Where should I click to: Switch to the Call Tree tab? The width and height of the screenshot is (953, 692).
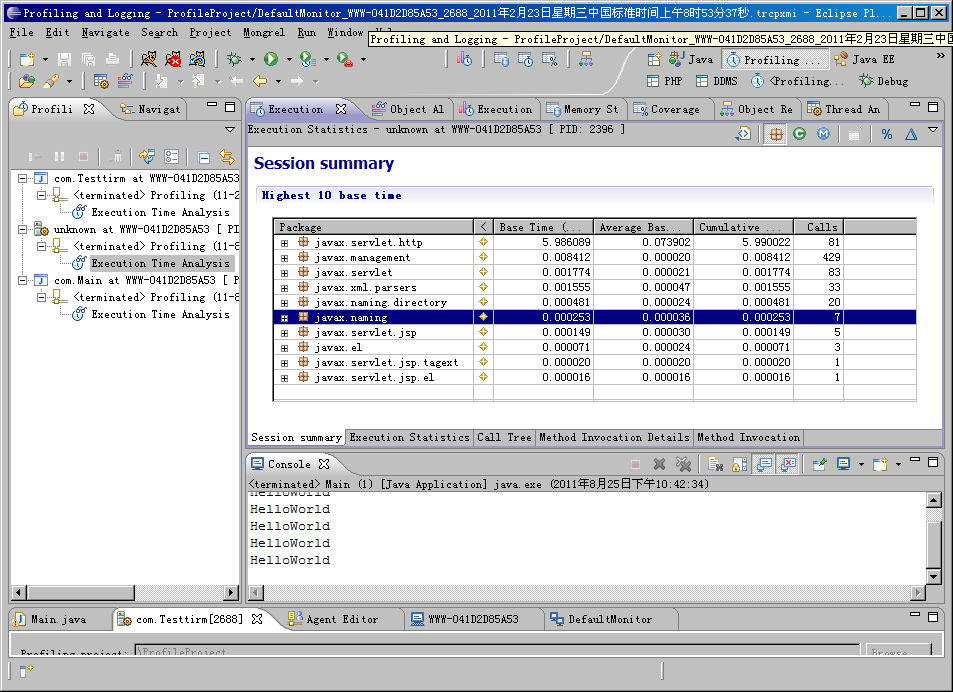[x=504, y=437]
